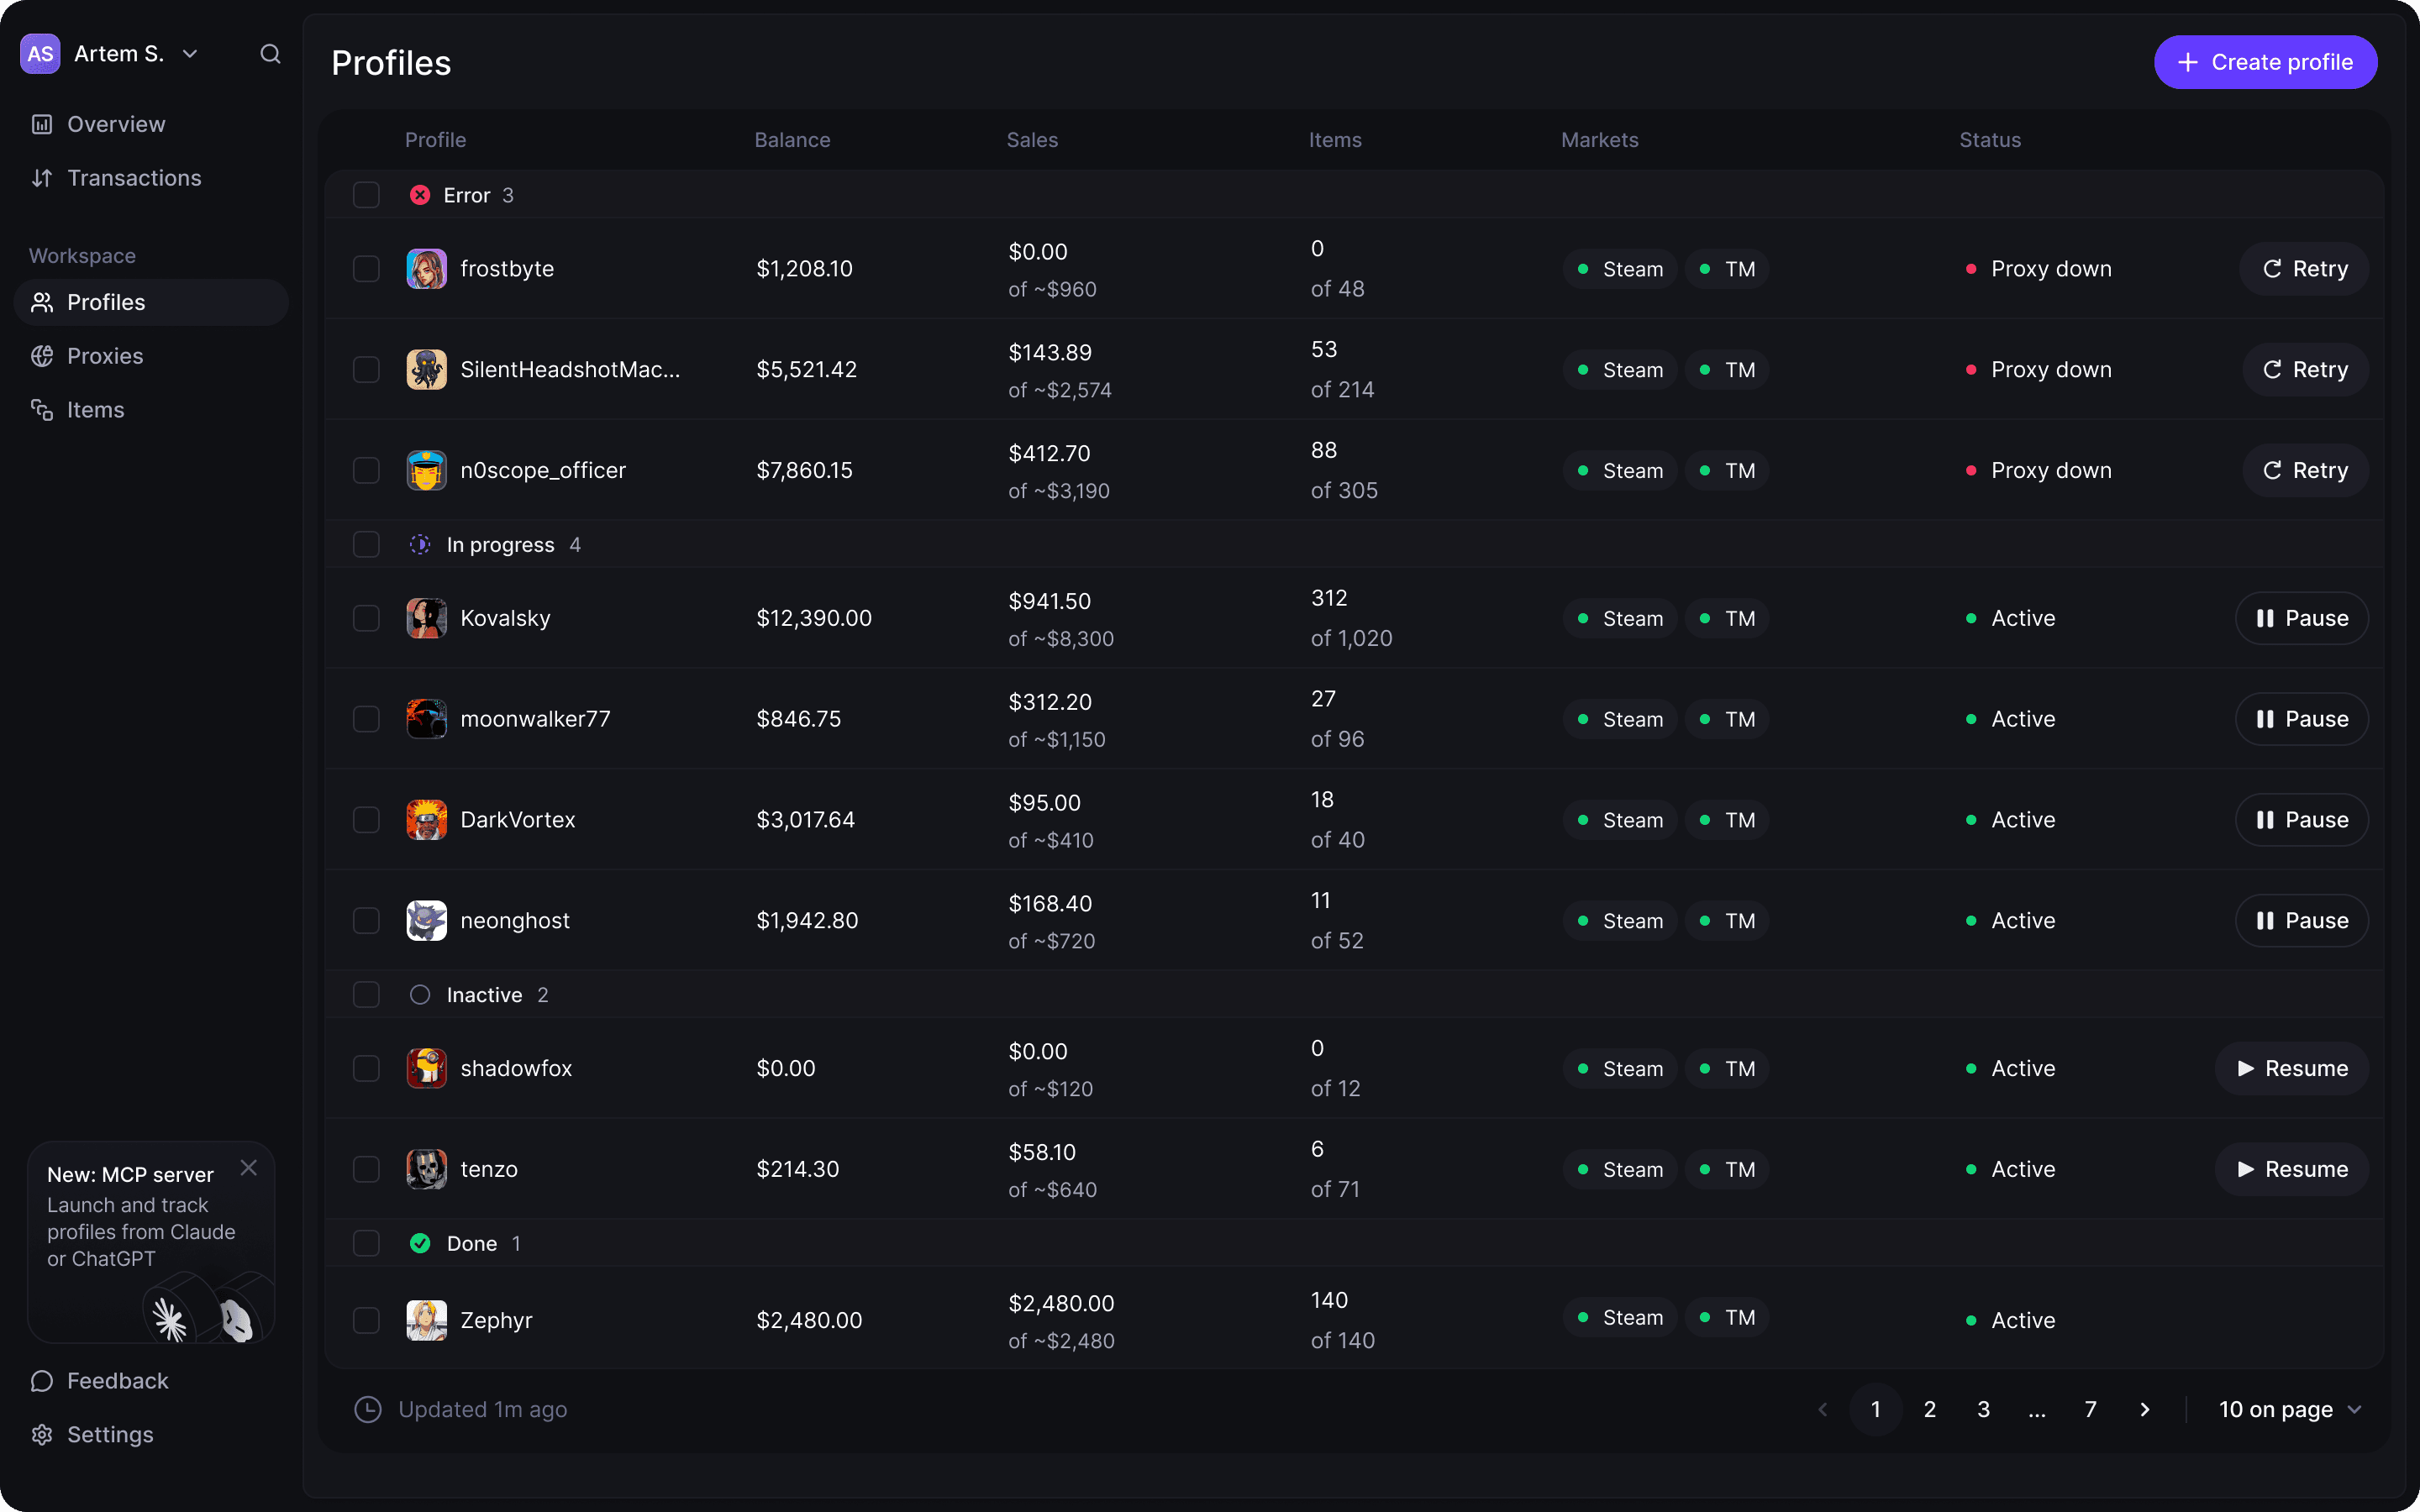Pause the Kovalsky profile
This screenshot has width=2420, height=1512.
click(2301, 618)
